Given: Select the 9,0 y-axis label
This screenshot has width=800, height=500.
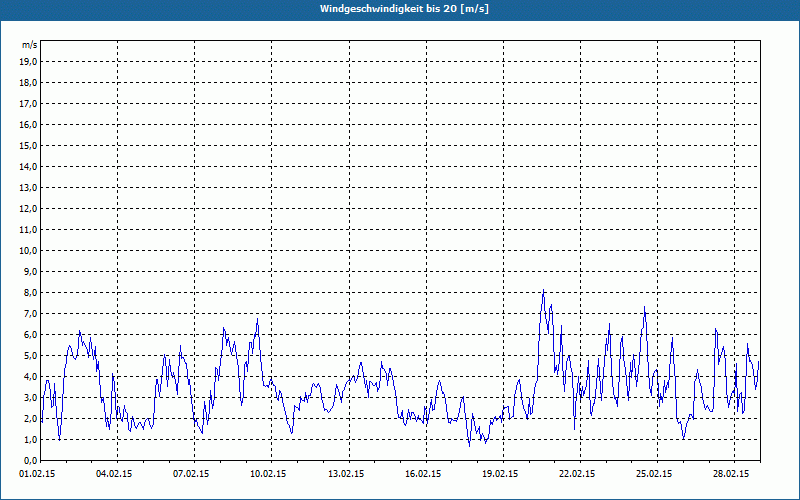Looking at the screenshot, I should [x=31, y=271].
